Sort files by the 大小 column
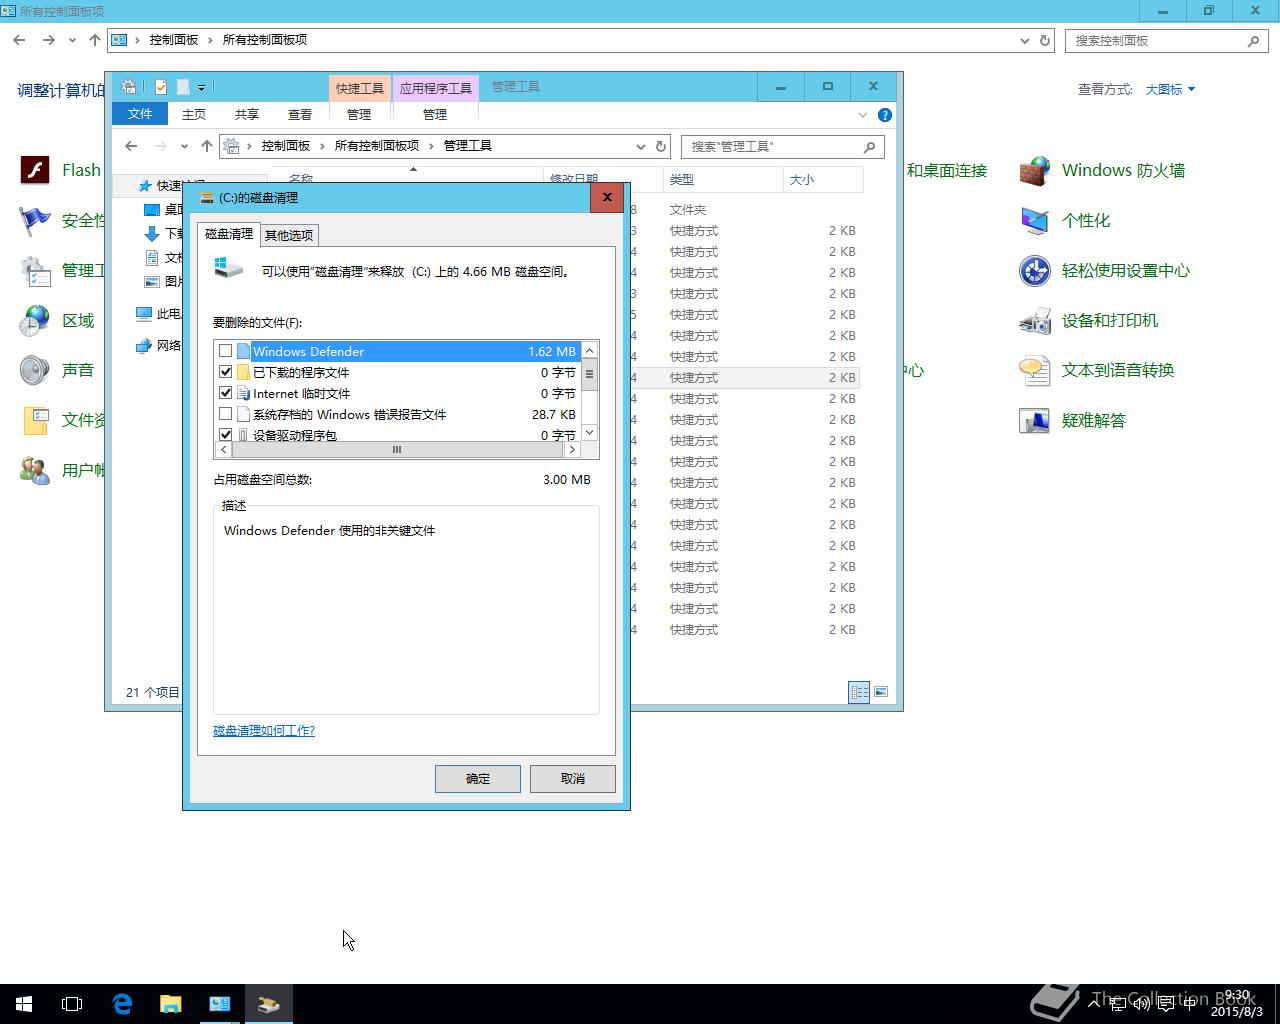Screen dimensions: 1280x1024 click(823, 179)
